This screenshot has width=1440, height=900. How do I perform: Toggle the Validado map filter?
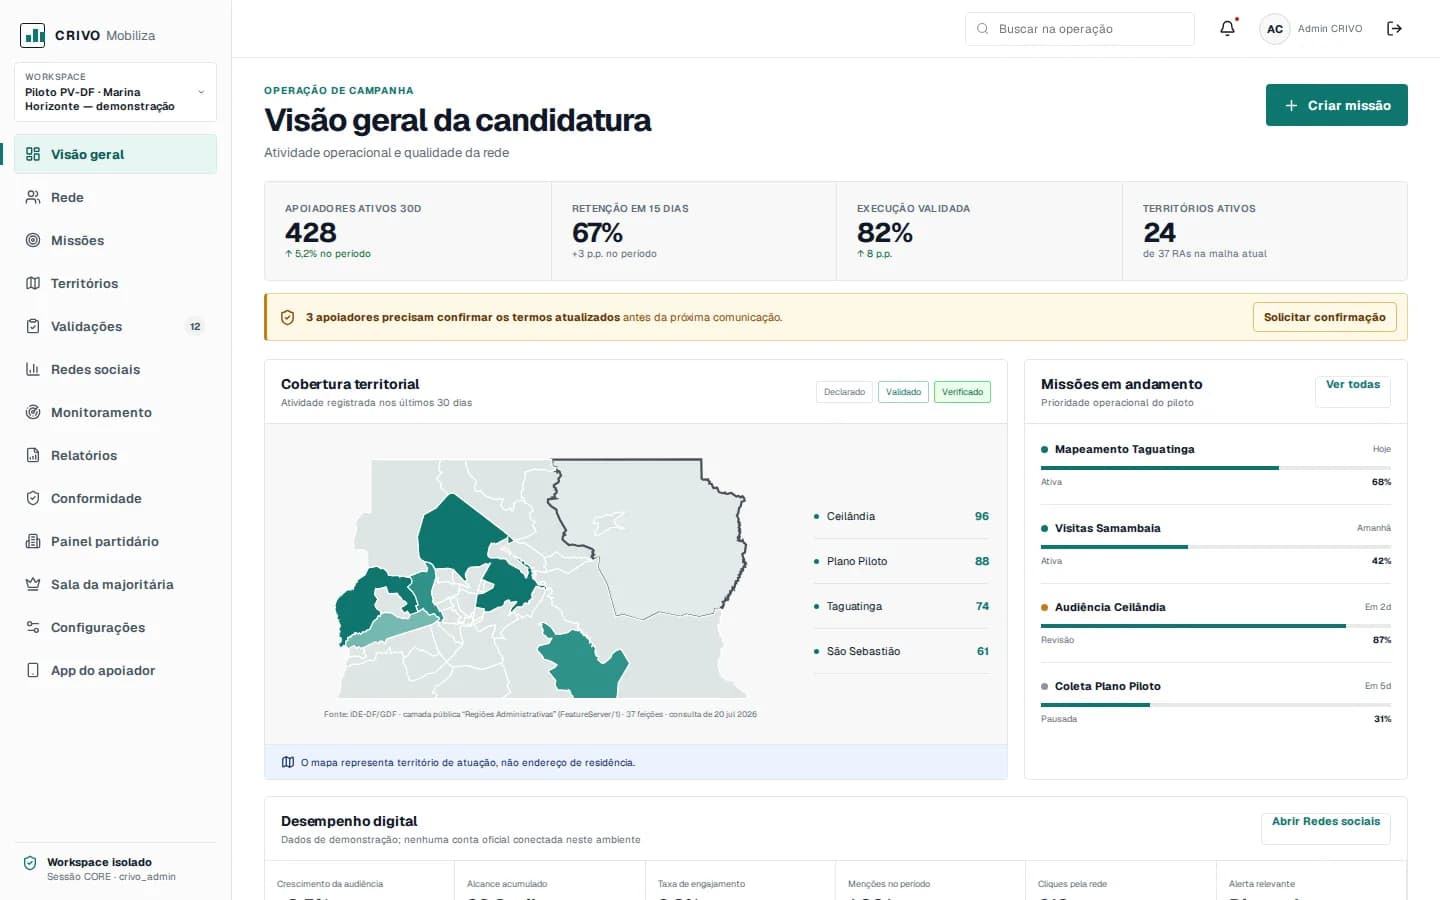pyautogui.click(x=903, y=392)
